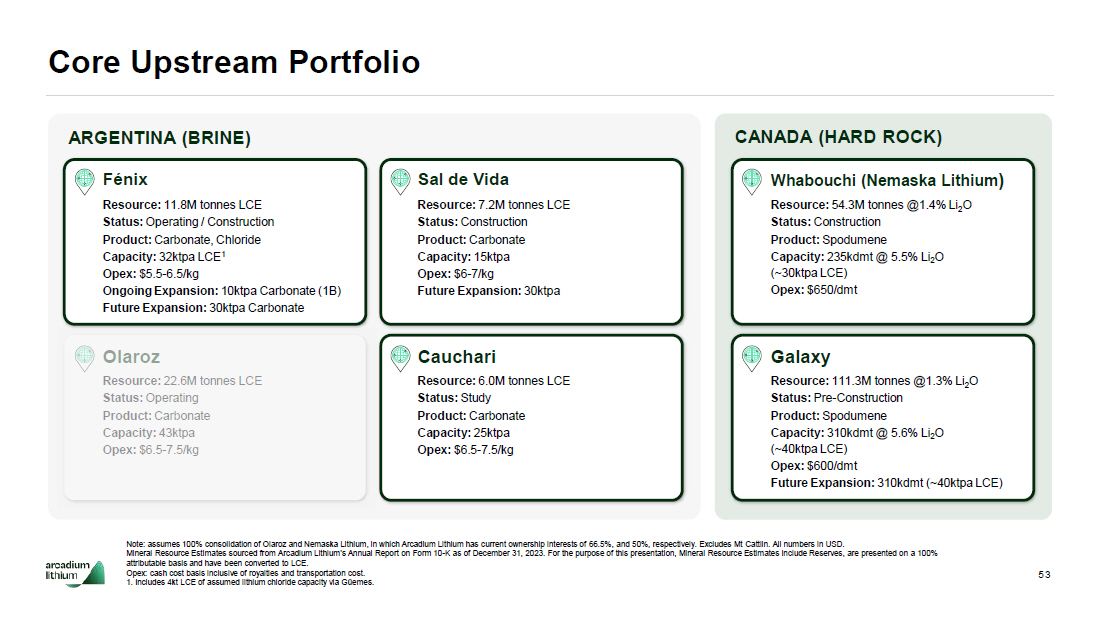1097x617 pixels.
Task: Select 'Resource: 6.0M tonnes LCE' line
Action: tap(494, 381)
